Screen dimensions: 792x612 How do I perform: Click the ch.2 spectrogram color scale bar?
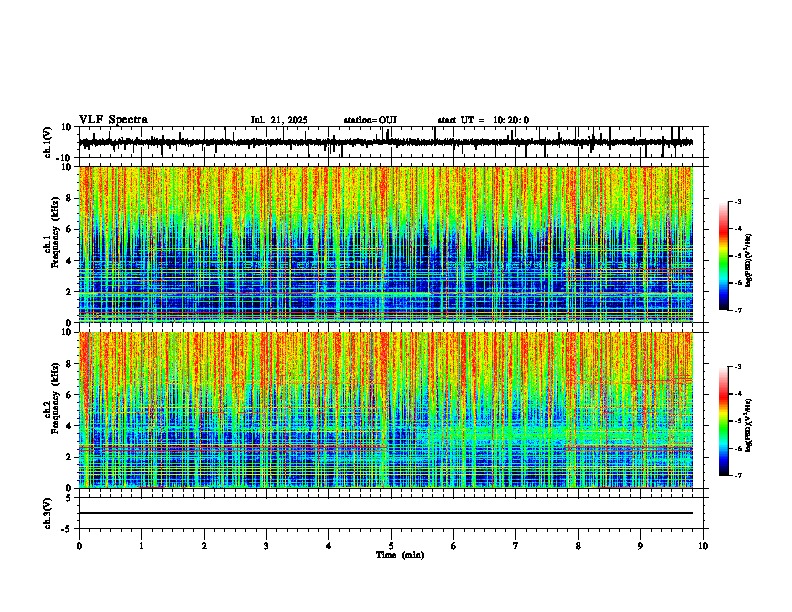[x=723, y=421]
